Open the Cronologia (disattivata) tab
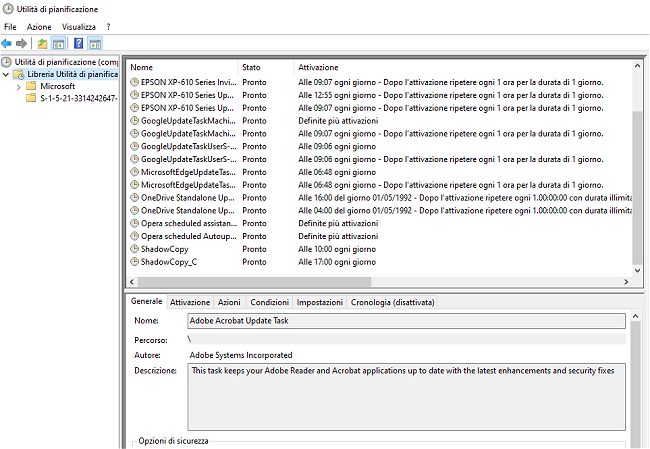Viewport: 650px width, 449px height. point(393,303)
